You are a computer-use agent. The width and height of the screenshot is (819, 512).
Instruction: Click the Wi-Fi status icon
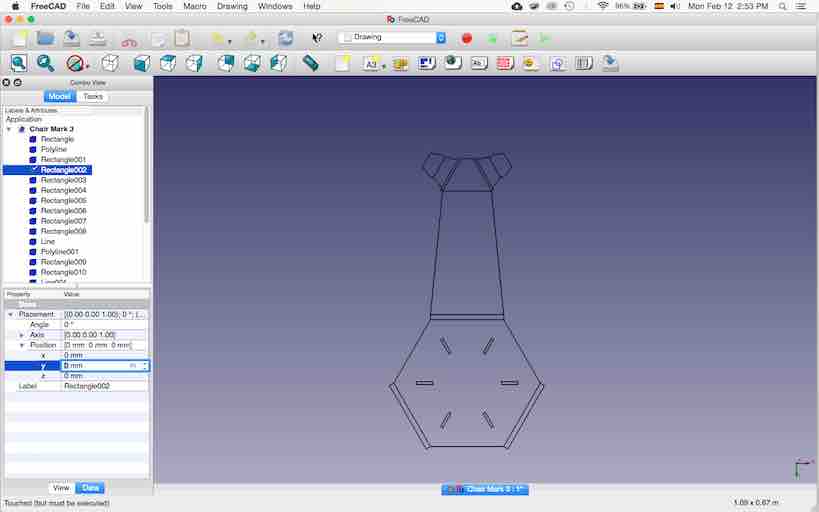[x=603, y=6]
